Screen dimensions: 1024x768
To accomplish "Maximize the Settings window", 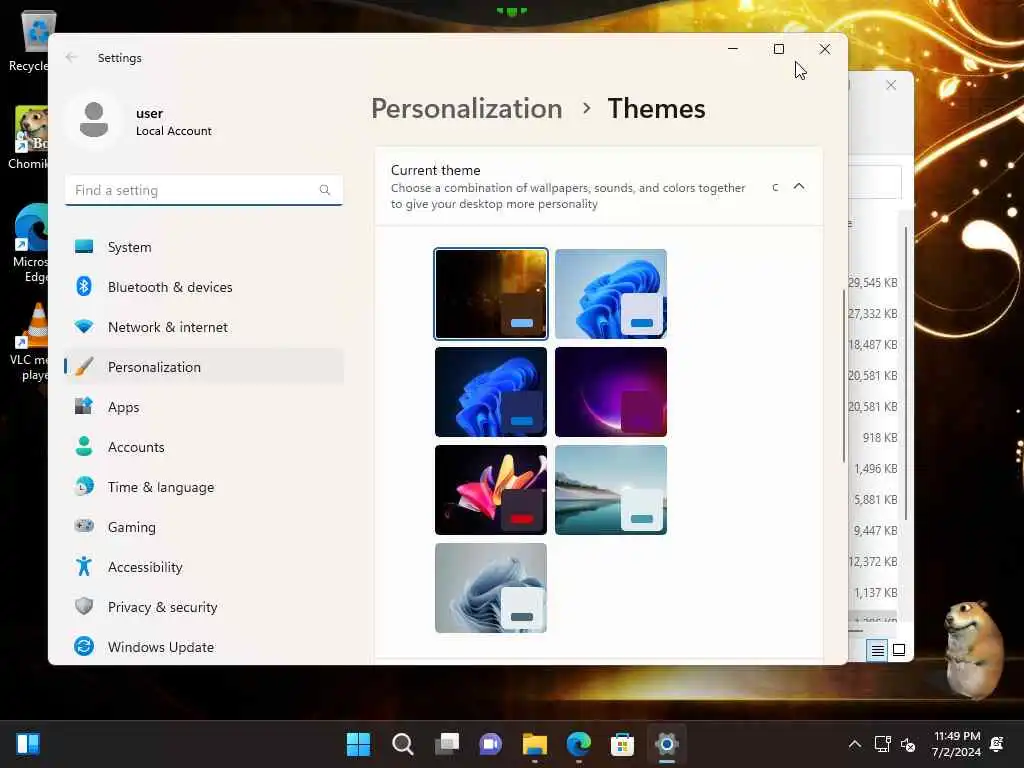I will click(x=778, y=49).
